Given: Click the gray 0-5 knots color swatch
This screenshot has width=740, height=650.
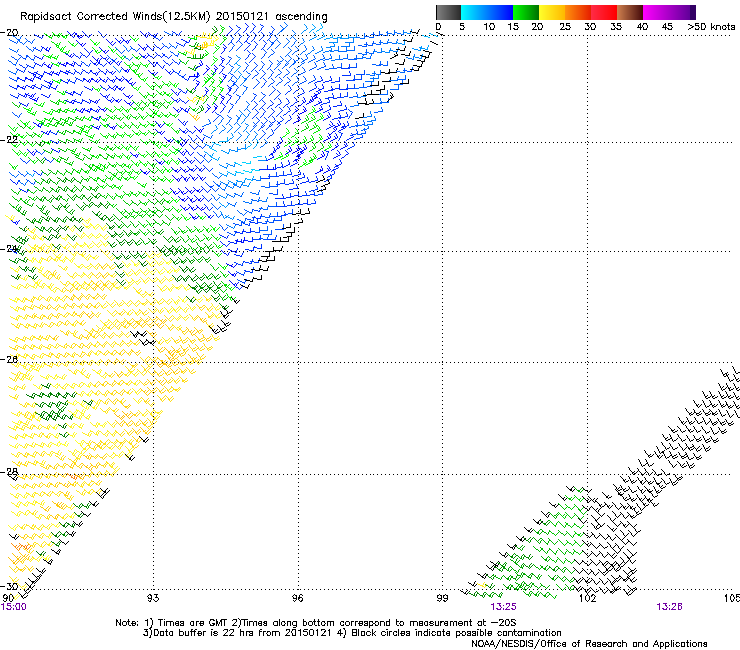Looking at the screenshot, I should pos(448,12).
